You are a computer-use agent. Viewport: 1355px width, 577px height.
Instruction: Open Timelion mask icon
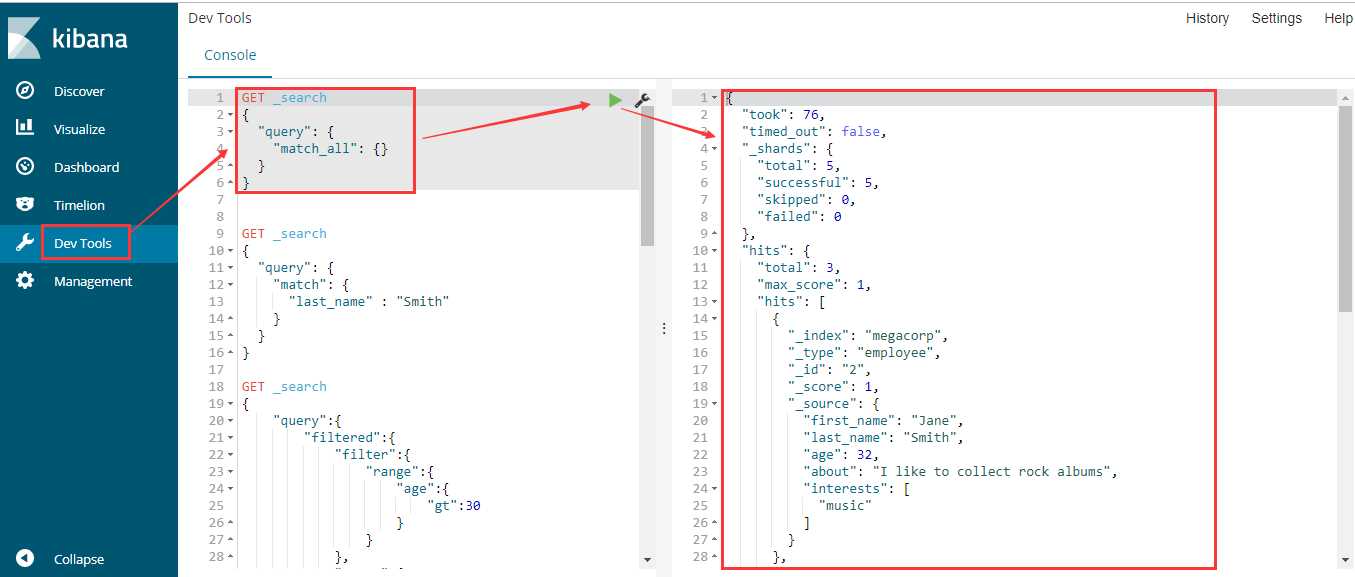point(26,204)
